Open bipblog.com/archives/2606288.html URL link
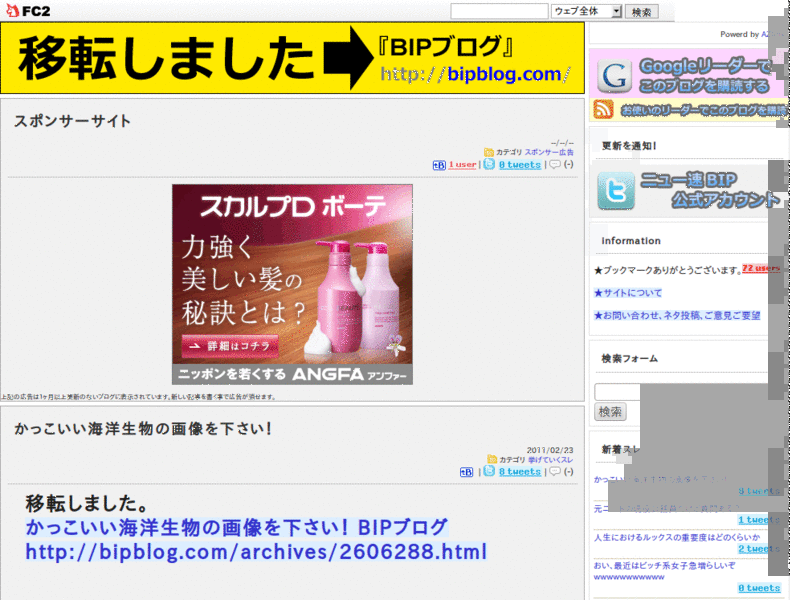Screen dimensions: 800x600 point(256,552)
